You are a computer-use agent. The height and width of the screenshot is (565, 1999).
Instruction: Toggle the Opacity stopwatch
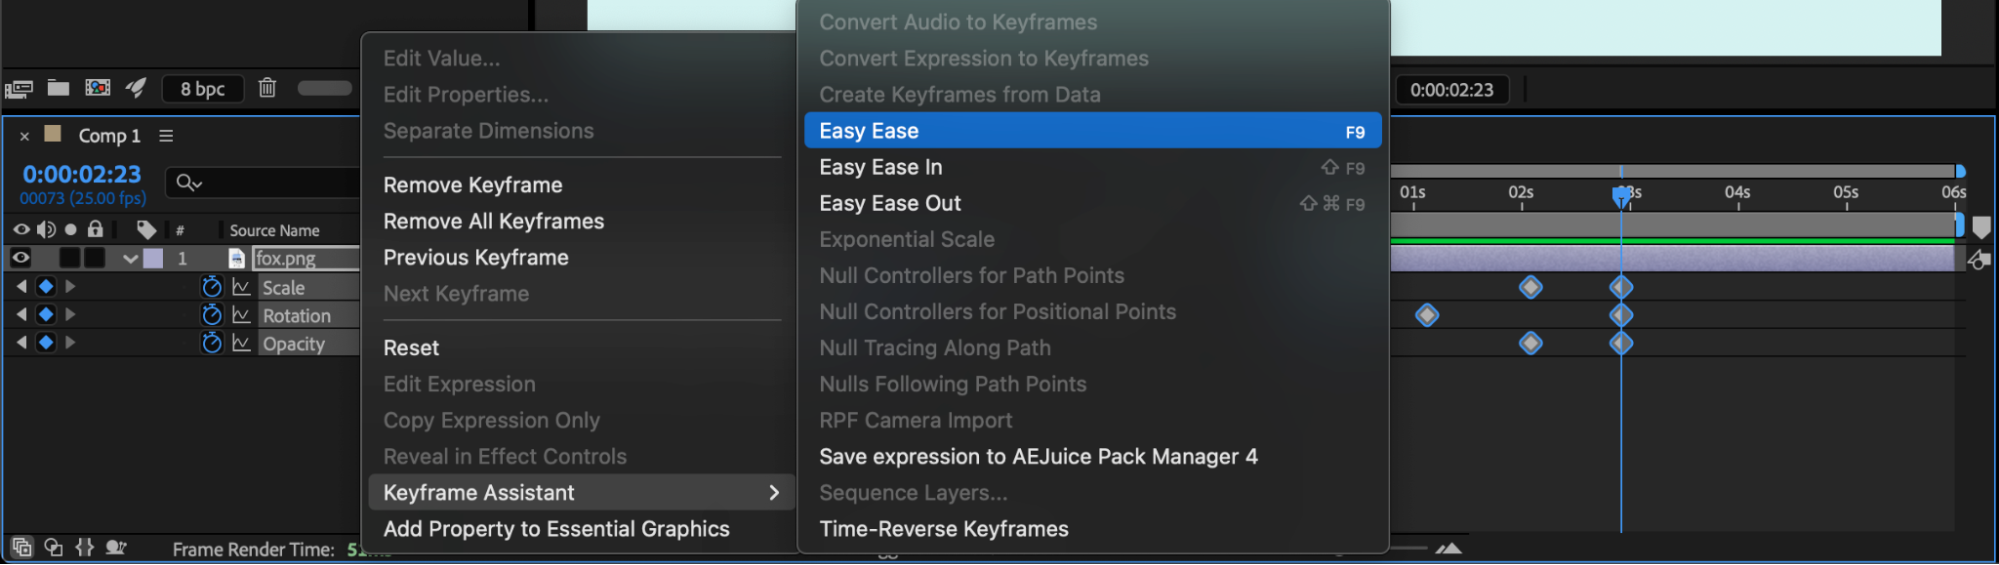[211, 343]
